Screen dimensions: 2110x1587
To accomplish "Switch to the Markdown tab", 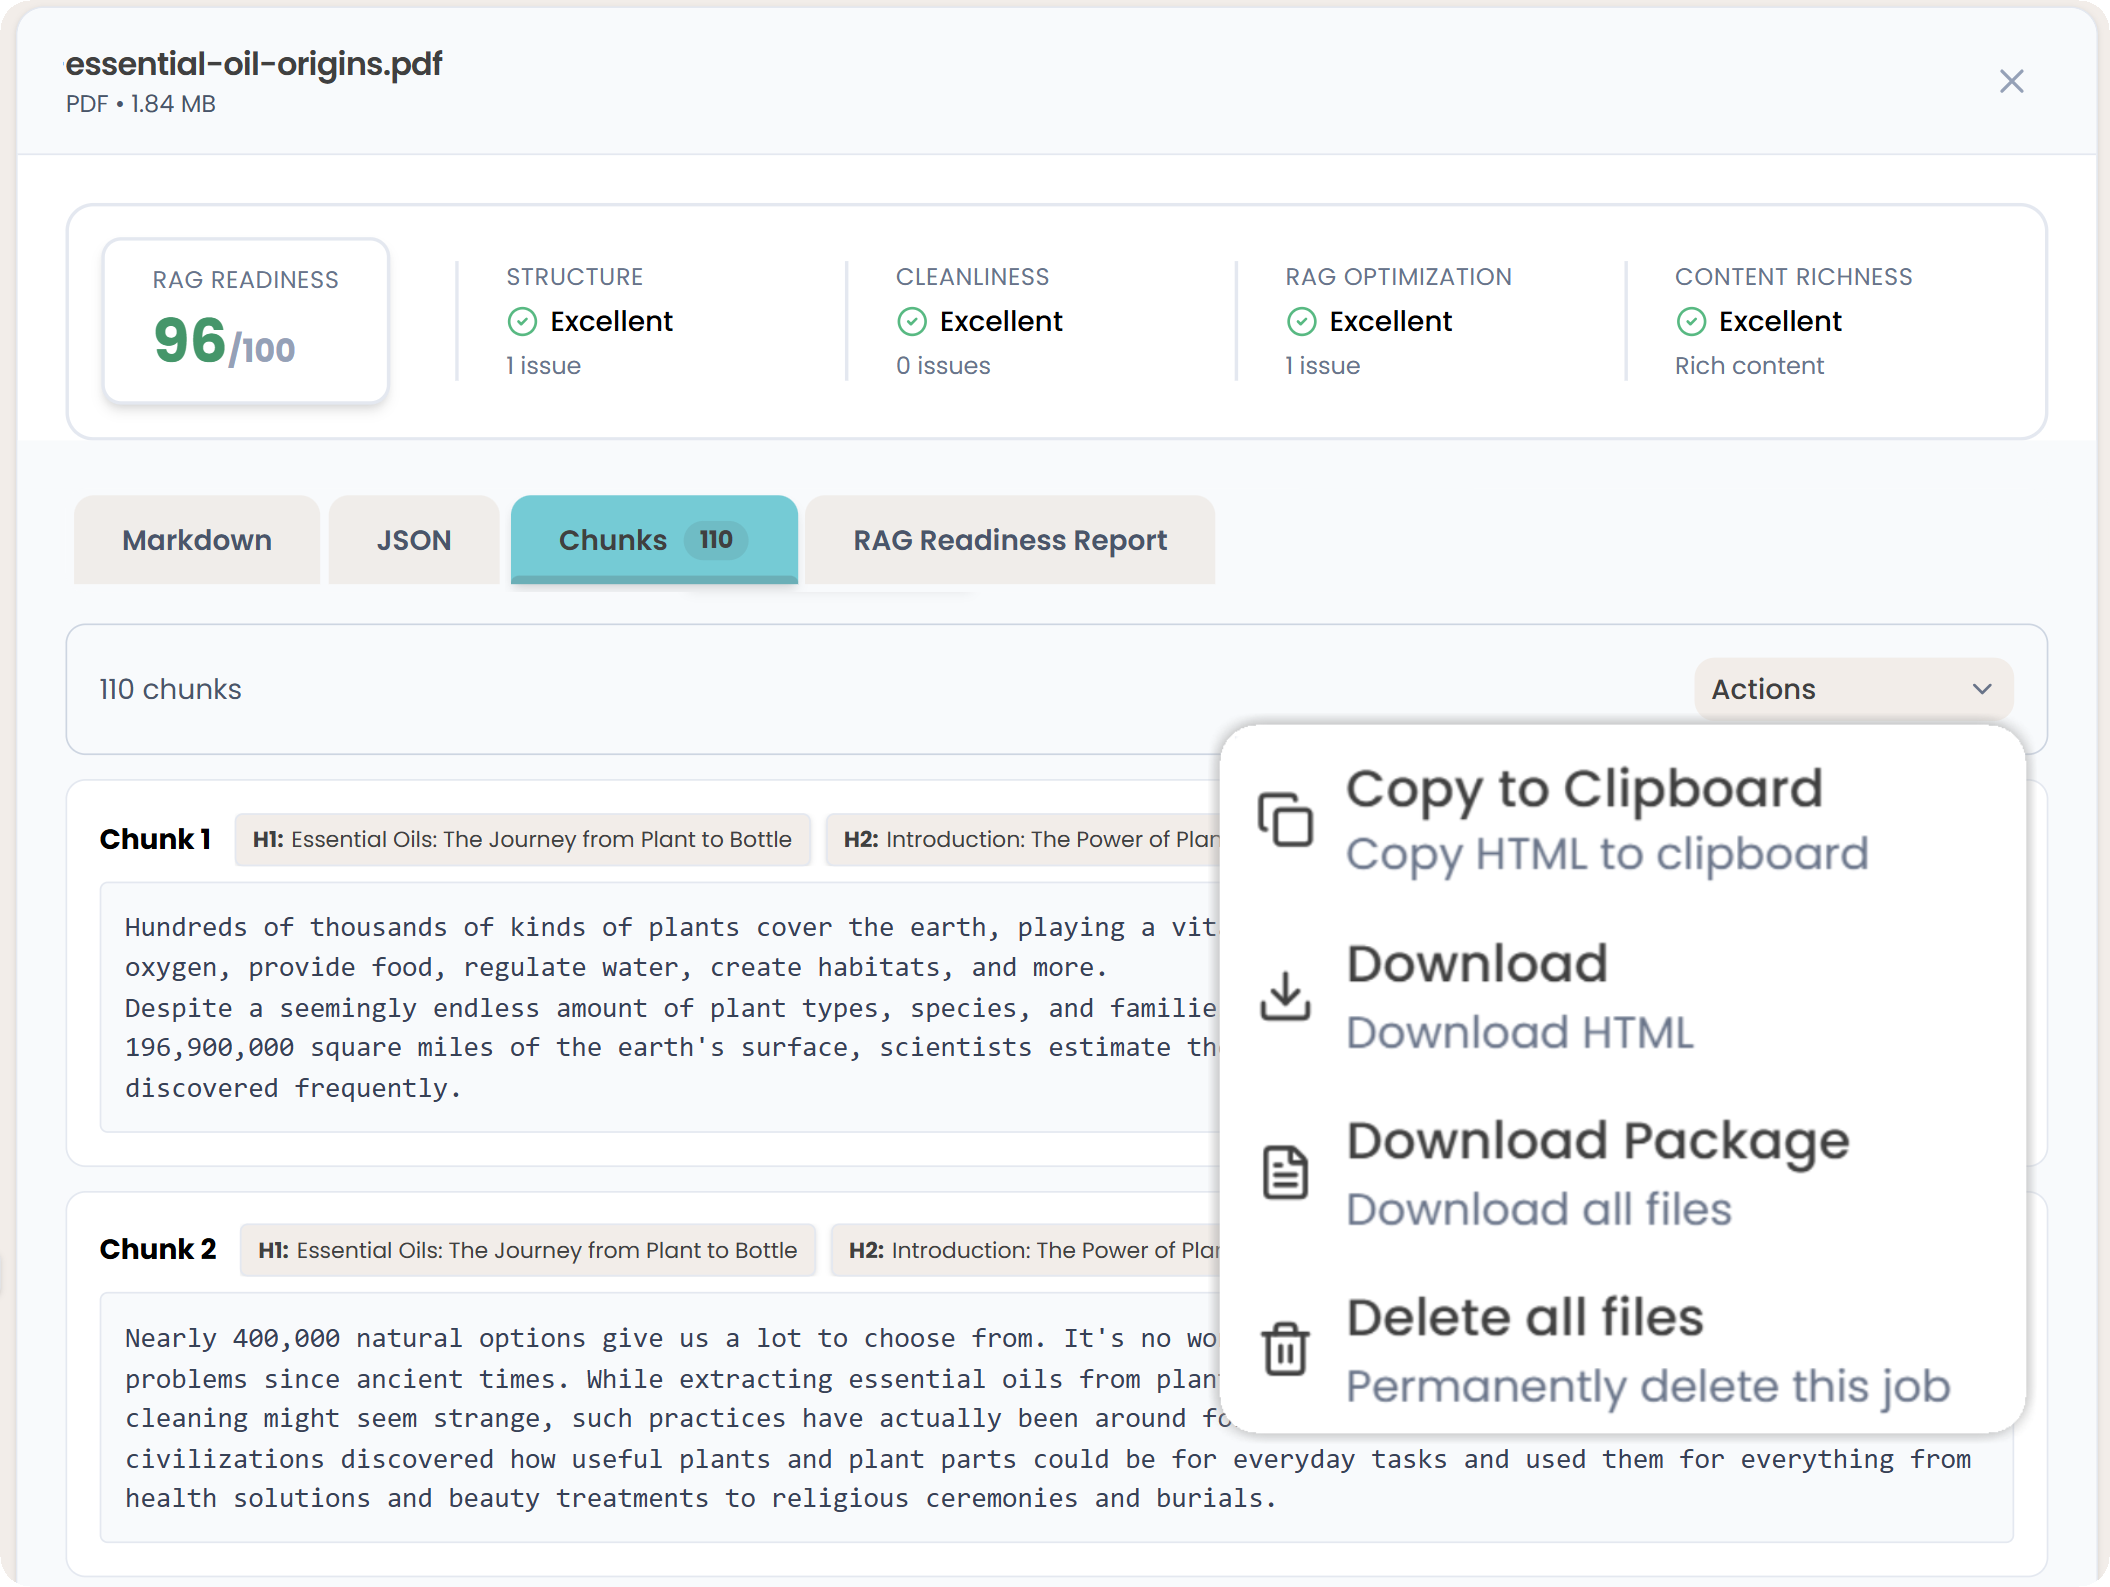I will coord(197,540).
